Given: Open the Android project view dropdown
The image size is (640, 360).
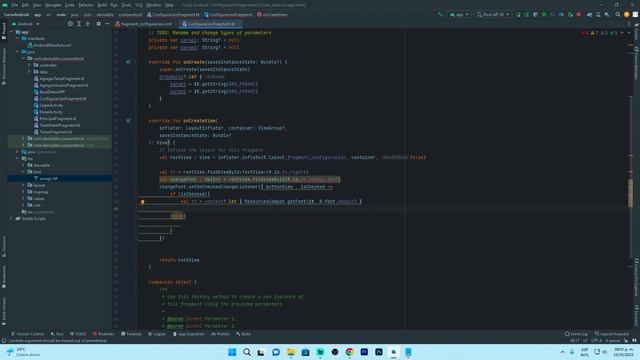Looking at the screenshot, I should (26, 24).
